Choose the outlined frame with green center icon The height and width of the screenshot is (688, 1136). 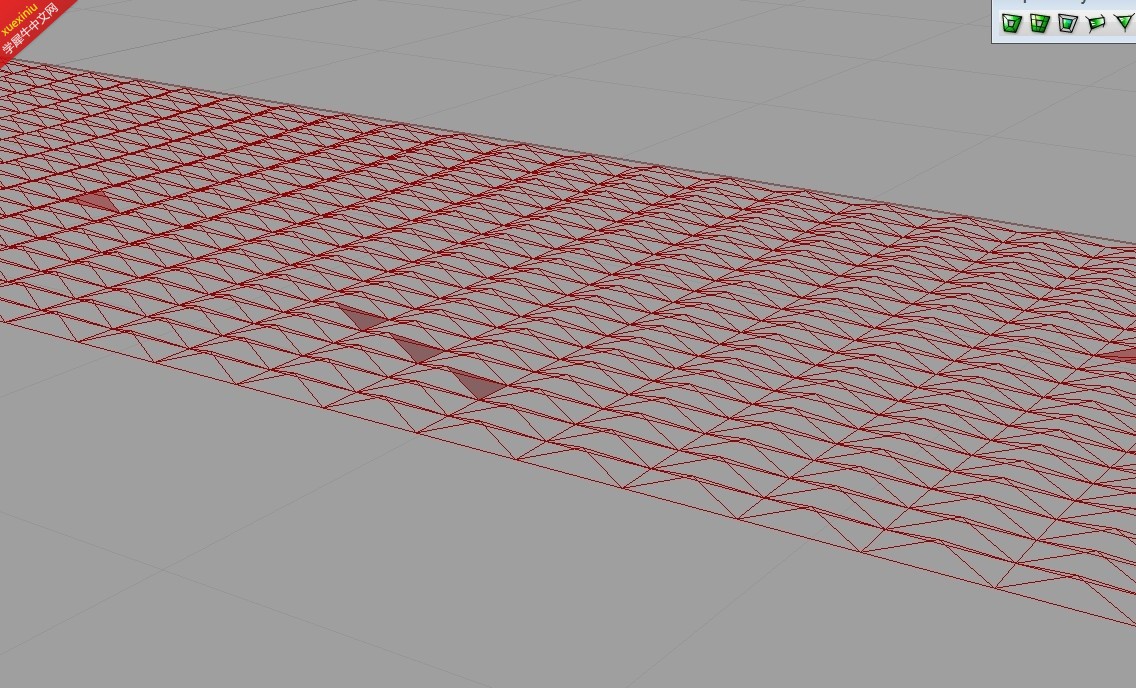pyautogui.click(x=1068, y=23)
